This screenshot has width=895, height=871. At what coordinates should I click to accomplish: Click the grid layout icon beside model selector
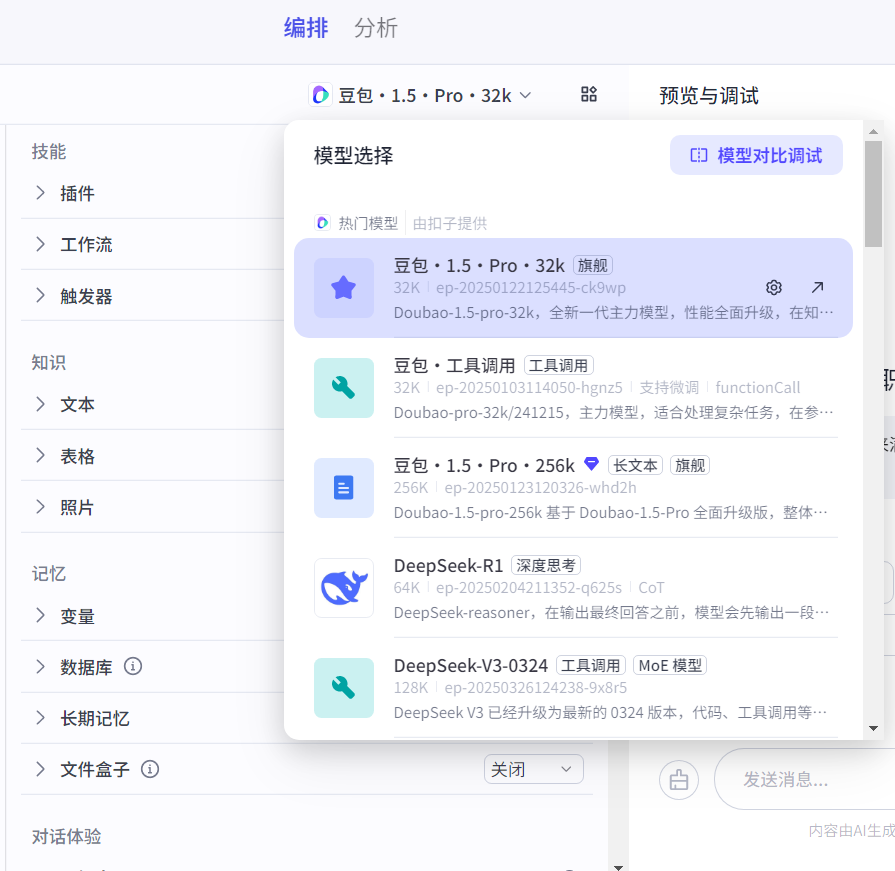[588, 94]
